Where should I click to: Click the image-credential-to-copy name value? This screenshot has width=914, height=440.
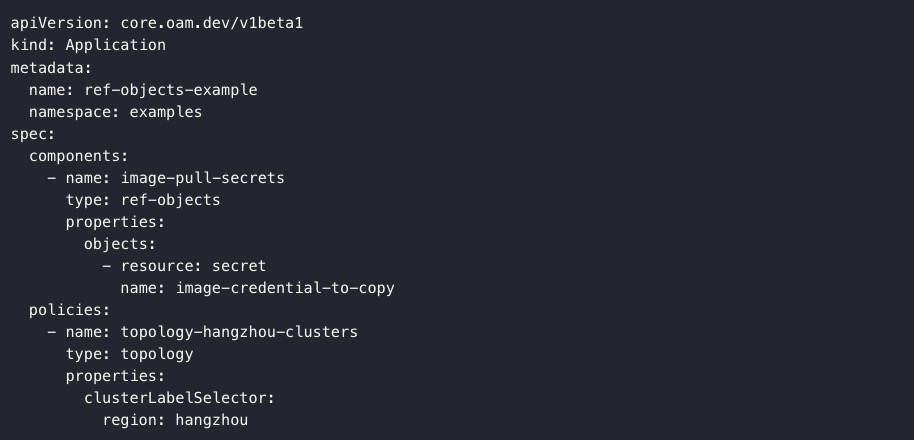[x=285, y=288]
